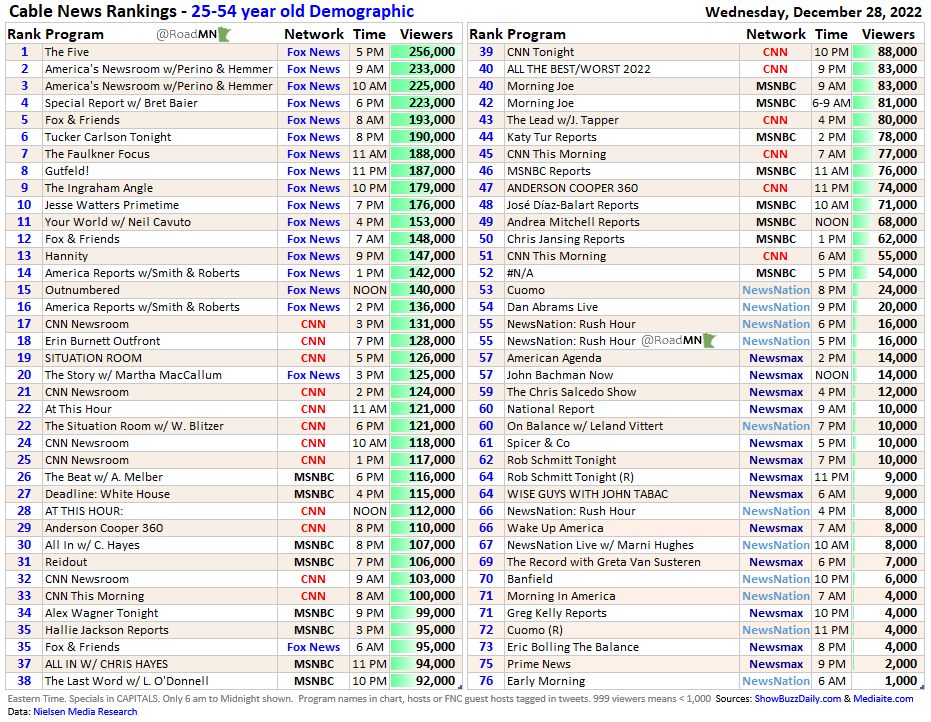Click 'Greg Kelly Reports' program cell
This screenshot has width=931, height=722.
(x=622, y=613)
